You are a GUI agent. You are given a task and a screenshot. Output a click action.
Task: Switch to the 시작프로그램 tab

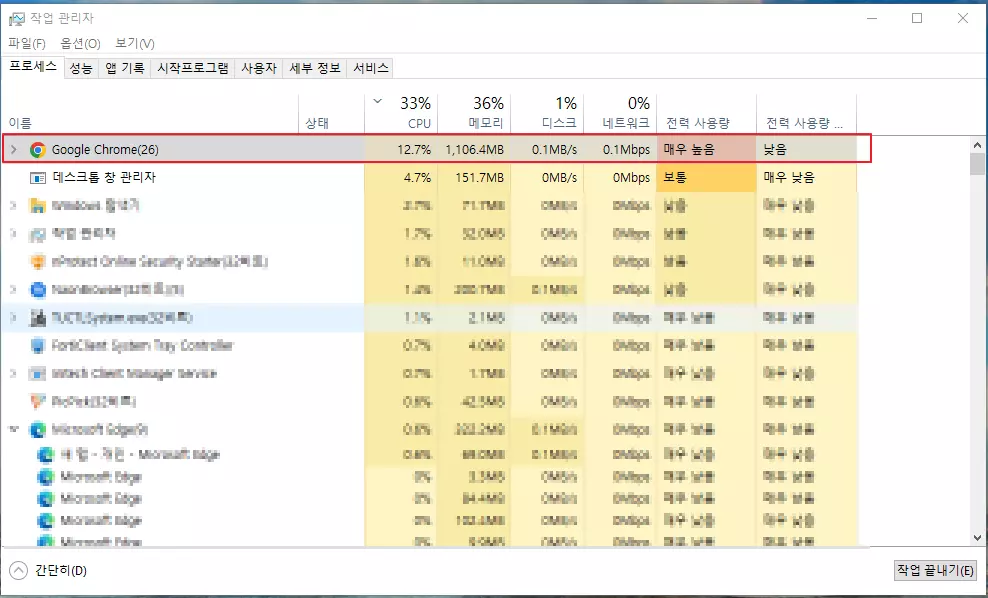tap(193, 68)
